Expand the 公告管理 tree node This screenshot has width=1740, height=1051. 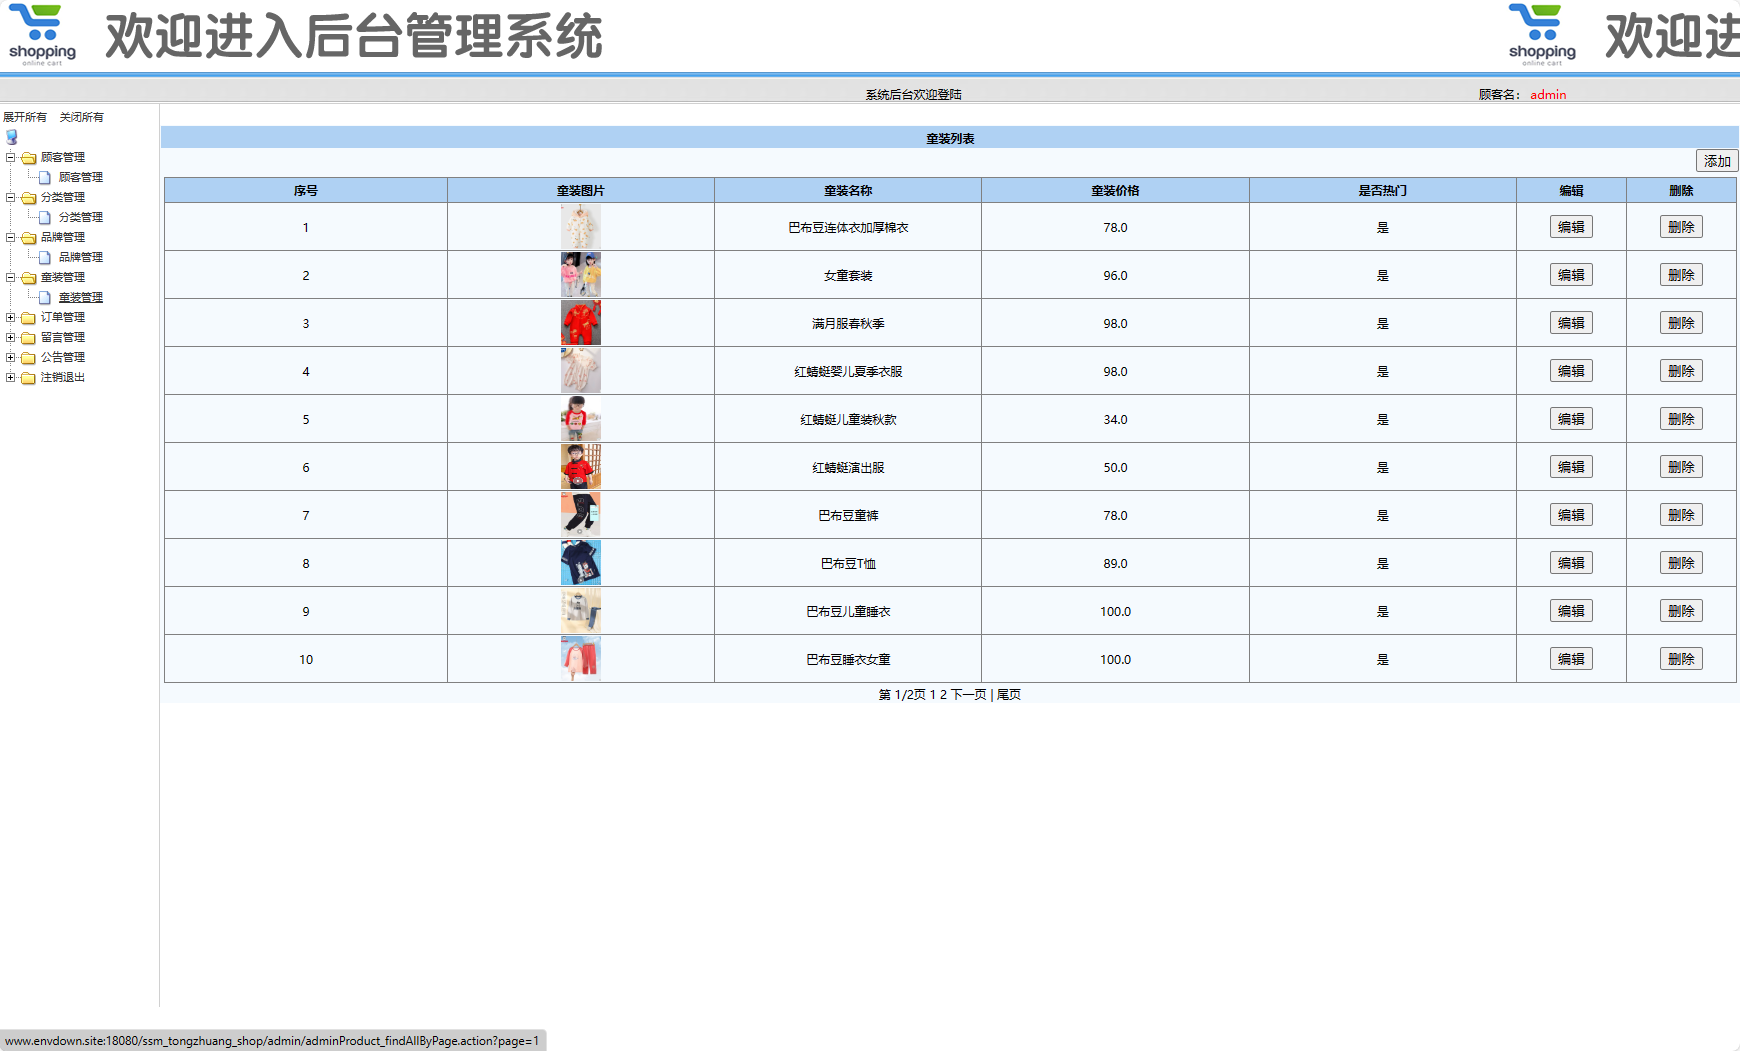10,357
